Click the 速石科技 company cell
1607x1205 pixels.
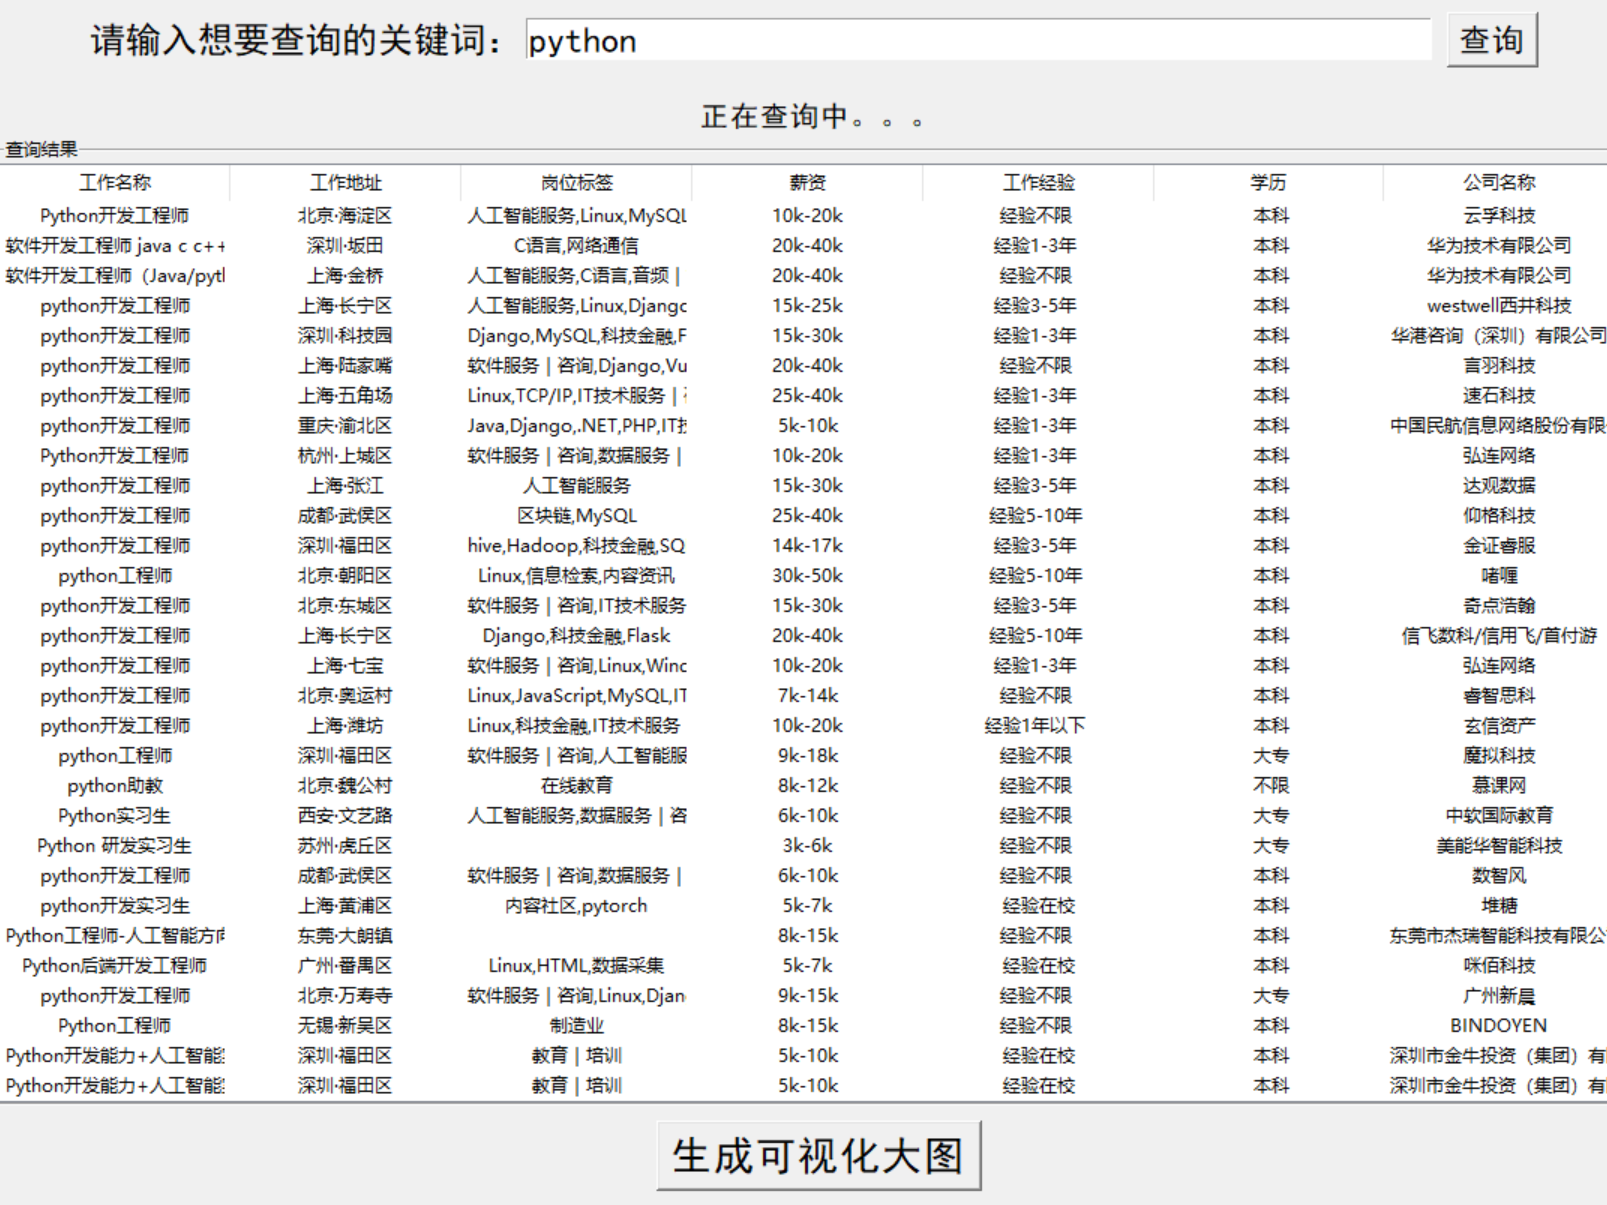tap(1498, 395)
